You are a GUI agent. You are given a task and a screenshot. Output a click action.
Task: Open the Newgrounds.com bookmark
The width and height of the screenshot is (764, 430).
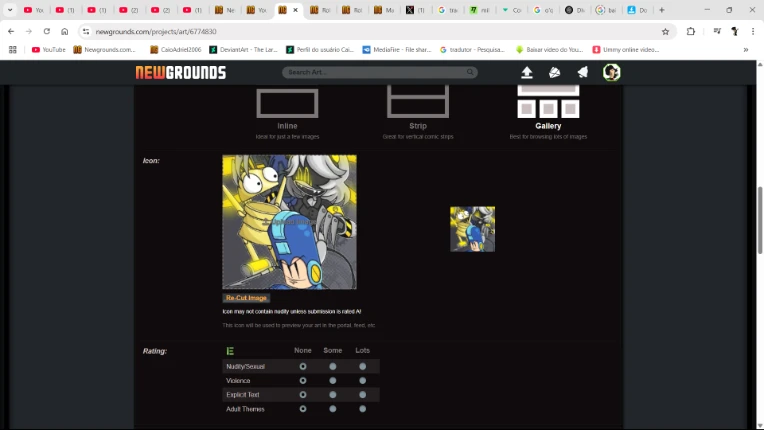104,50
